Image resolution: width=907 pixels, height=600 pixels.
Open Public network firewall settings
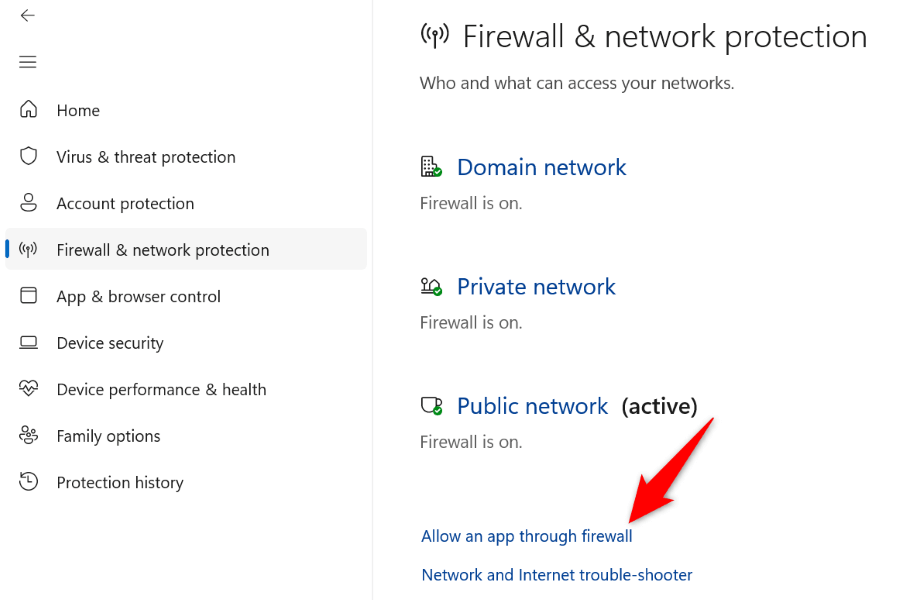[x=532, y=406]
